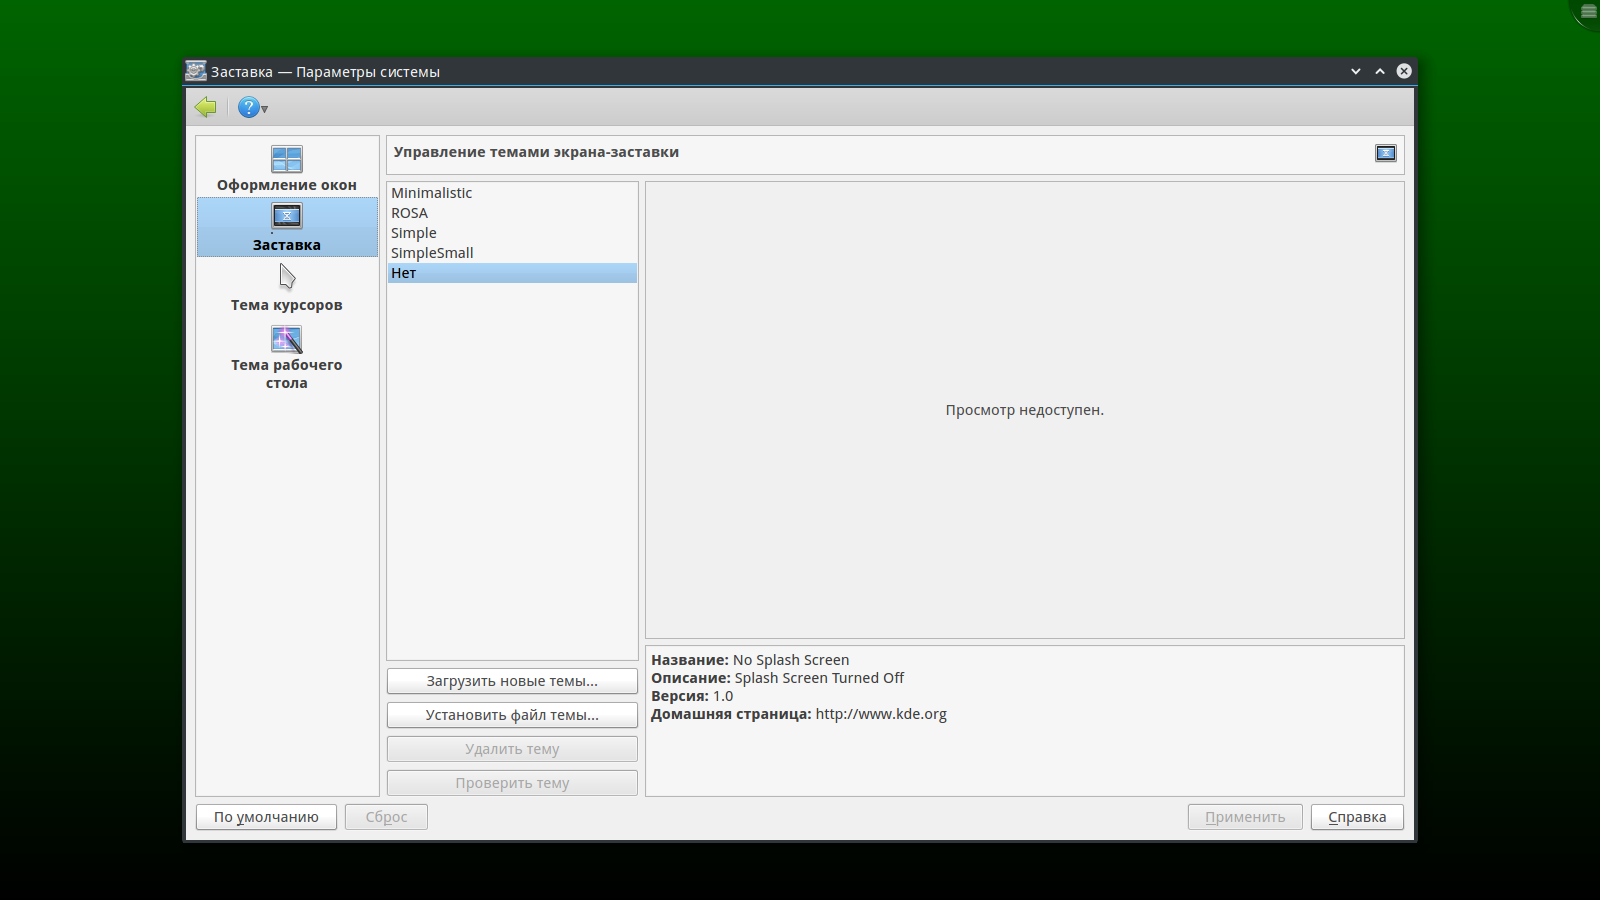
Task: Select the Minimalistic splash theme
Action: pyautogui.click(x=512, y=193)
